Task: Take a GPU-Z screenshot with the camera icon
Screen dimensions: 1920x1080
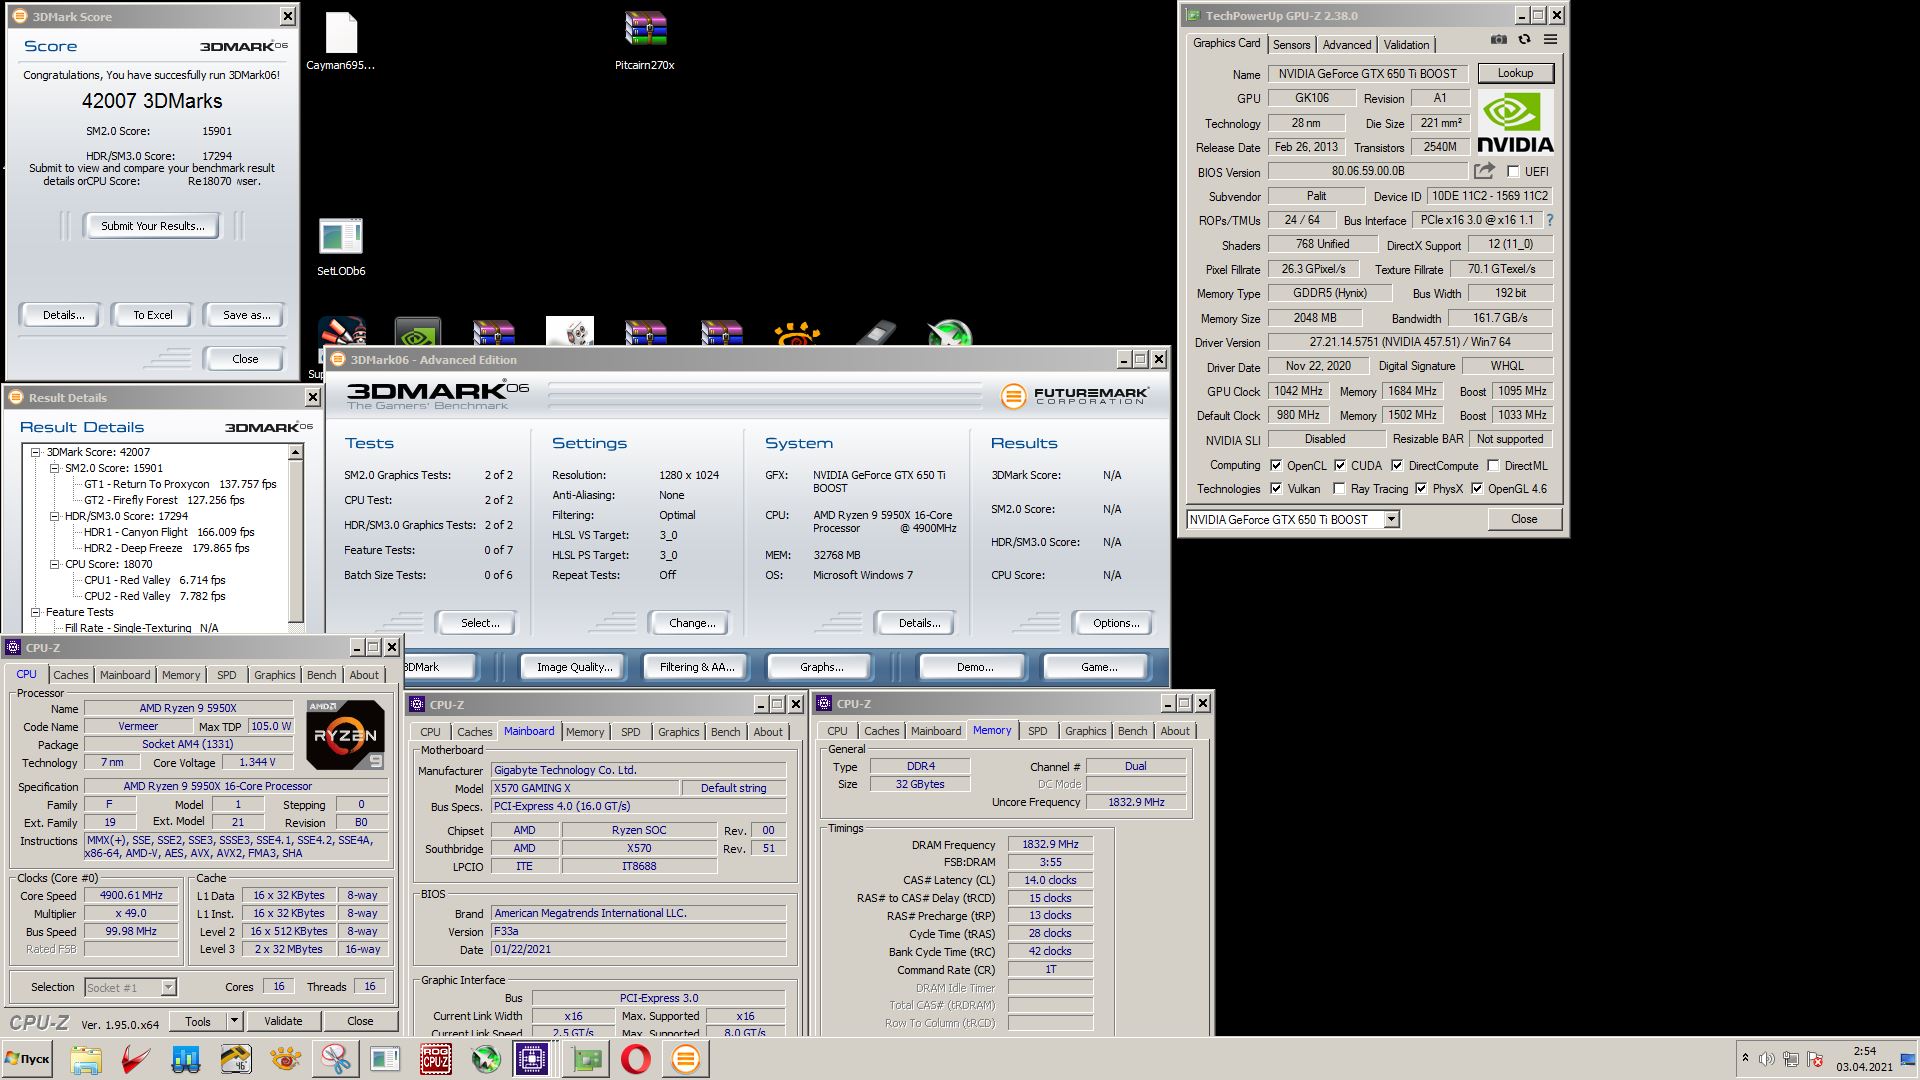Action: pos(1498,40)
